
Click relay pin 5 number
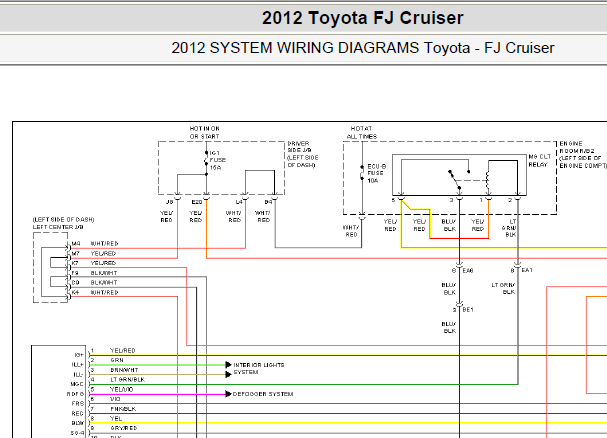pyautogui.click(x=393, y=200)
